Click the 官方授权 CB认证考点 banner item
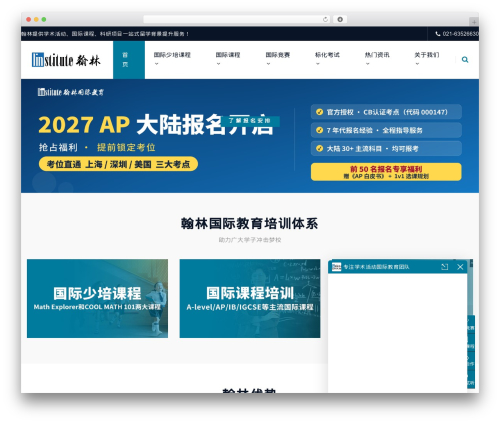 (386, 112)
